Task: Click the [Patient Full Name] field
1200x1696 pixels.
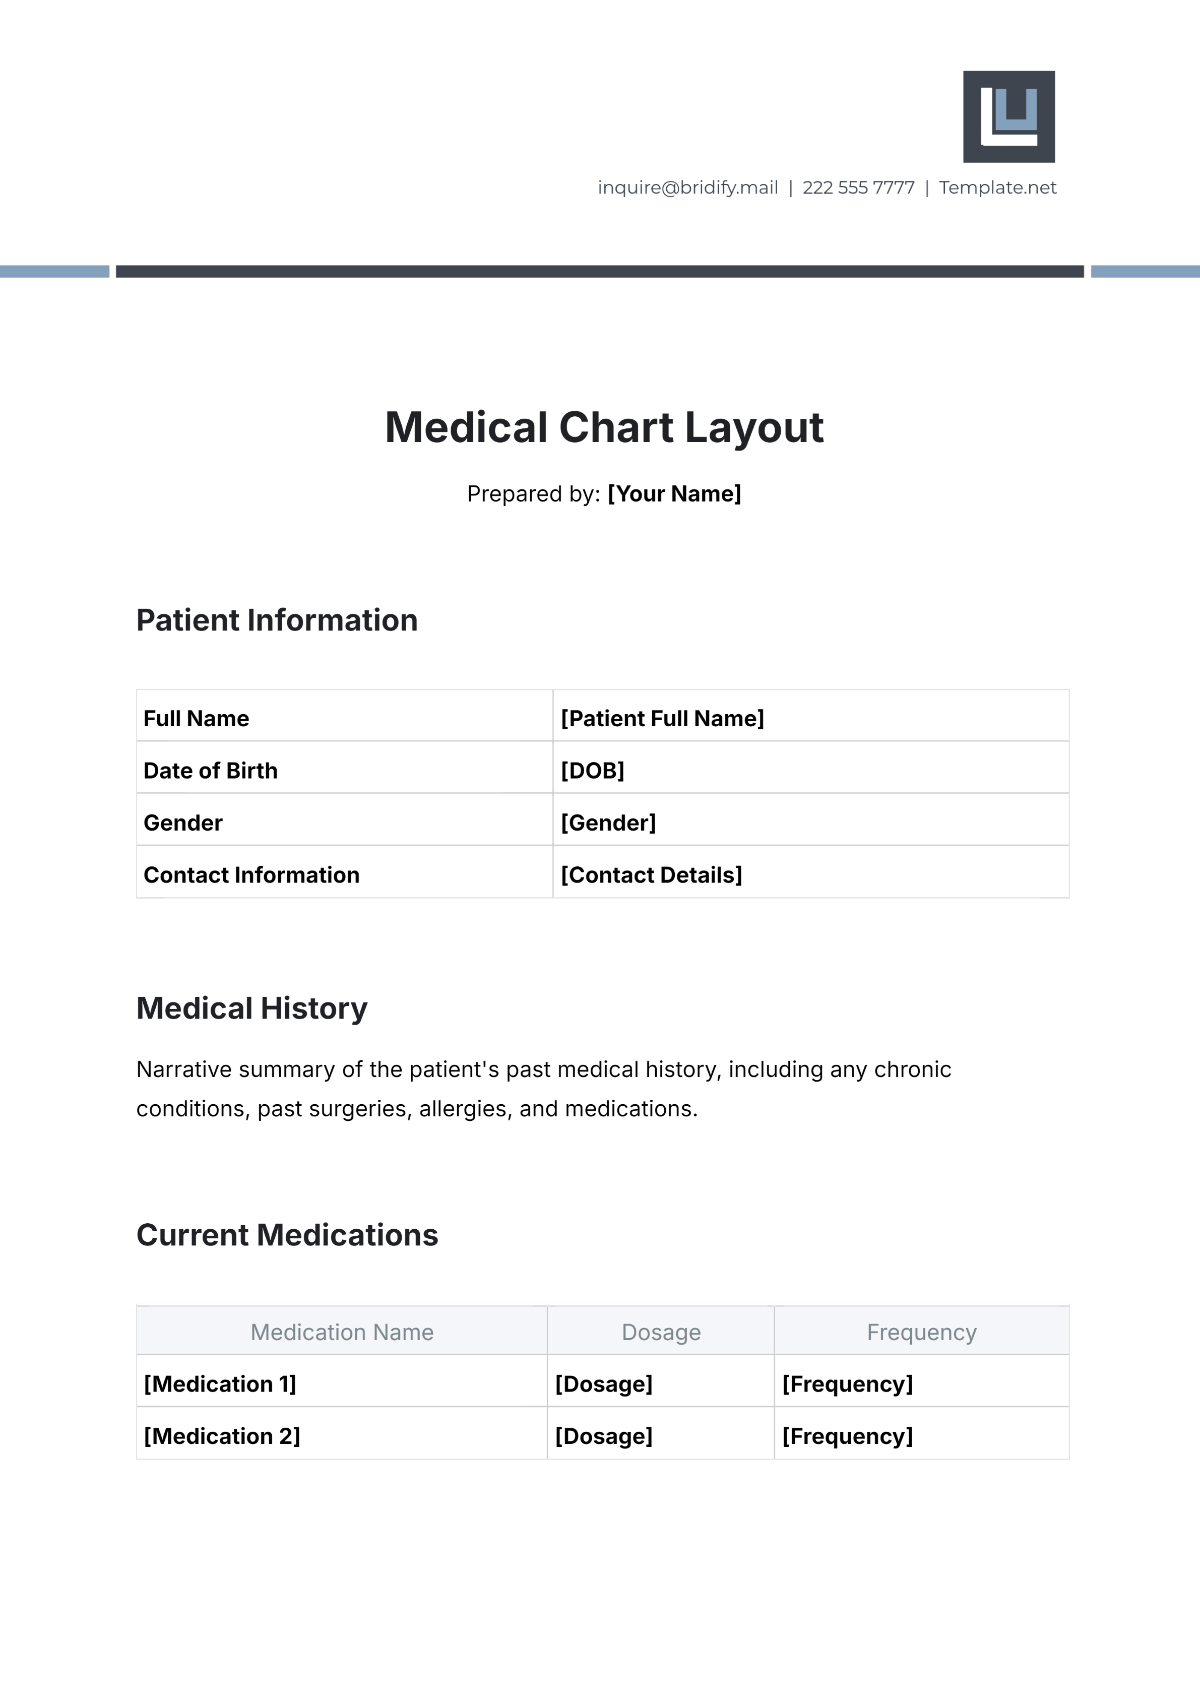Action: tap(662, 718)
